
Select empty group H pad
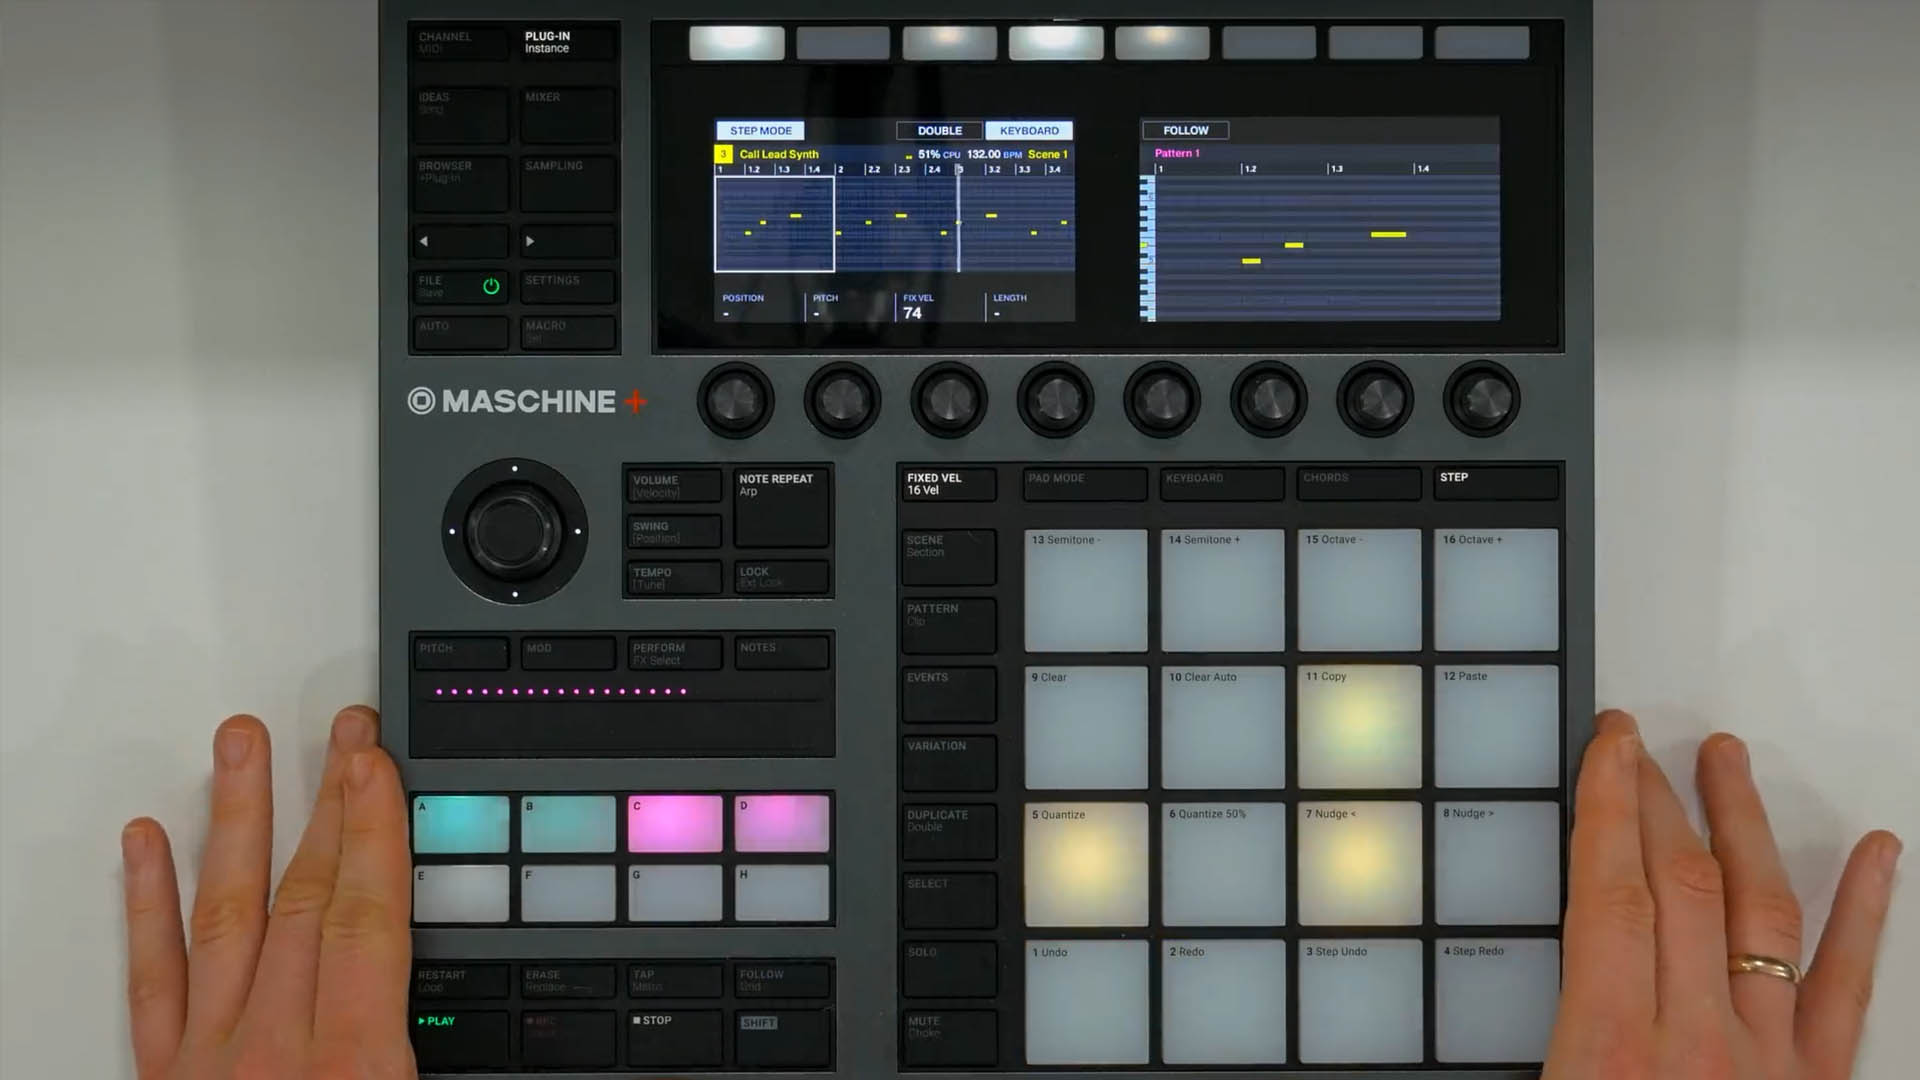(x=782, y=893)
